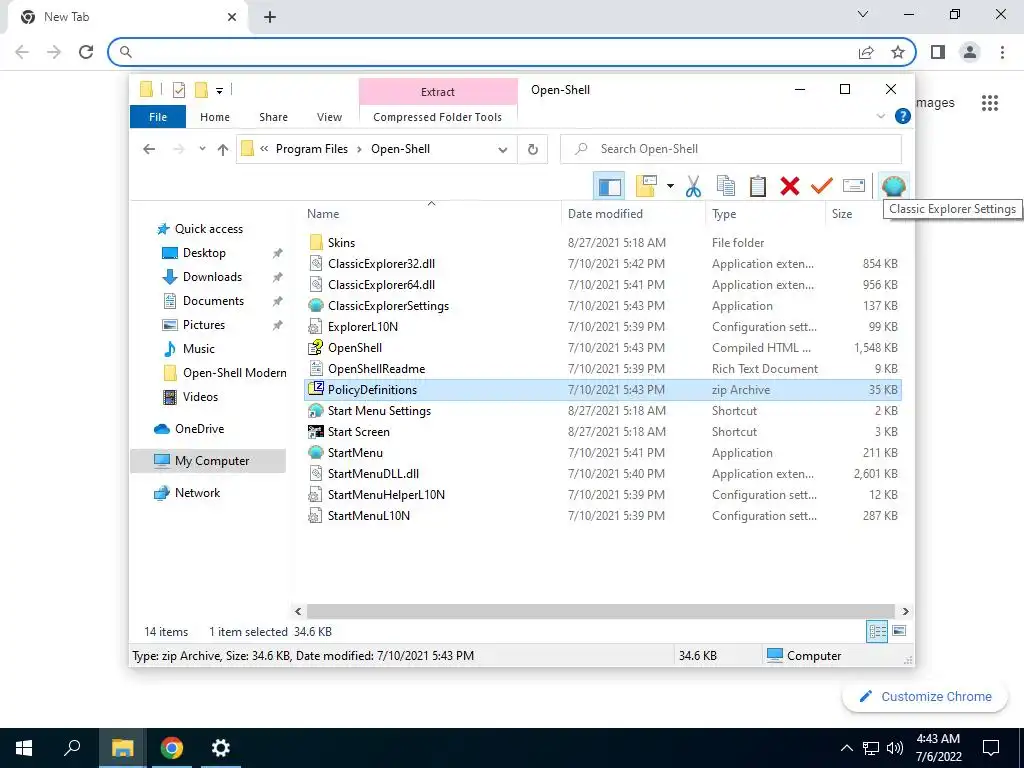Go back in File Explorer
The width and height of the screenshot is (1024, 768).
149,149
